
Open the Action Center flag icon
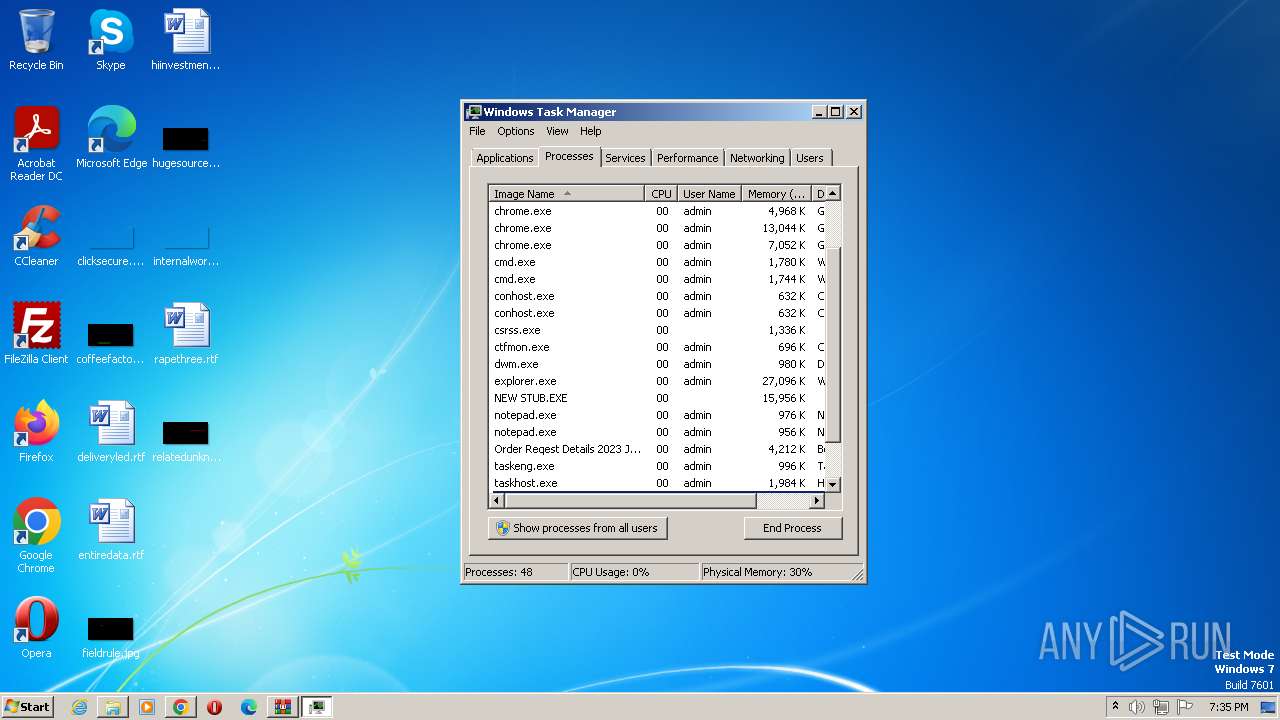point(1185,707)
